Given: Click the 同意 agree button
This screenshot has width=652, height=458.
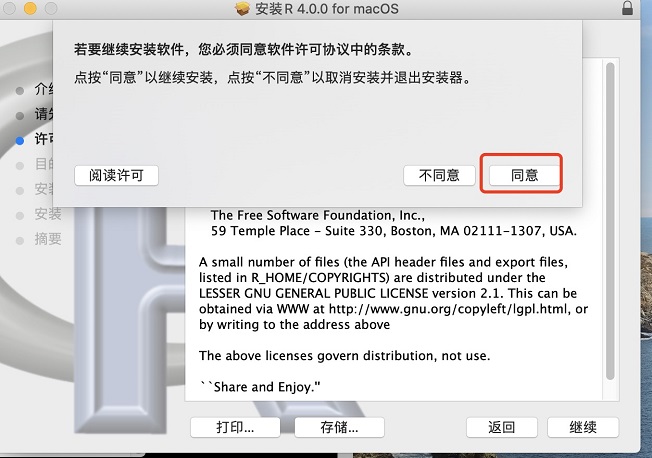Looking at the screenshot, I should pos(524,175).
